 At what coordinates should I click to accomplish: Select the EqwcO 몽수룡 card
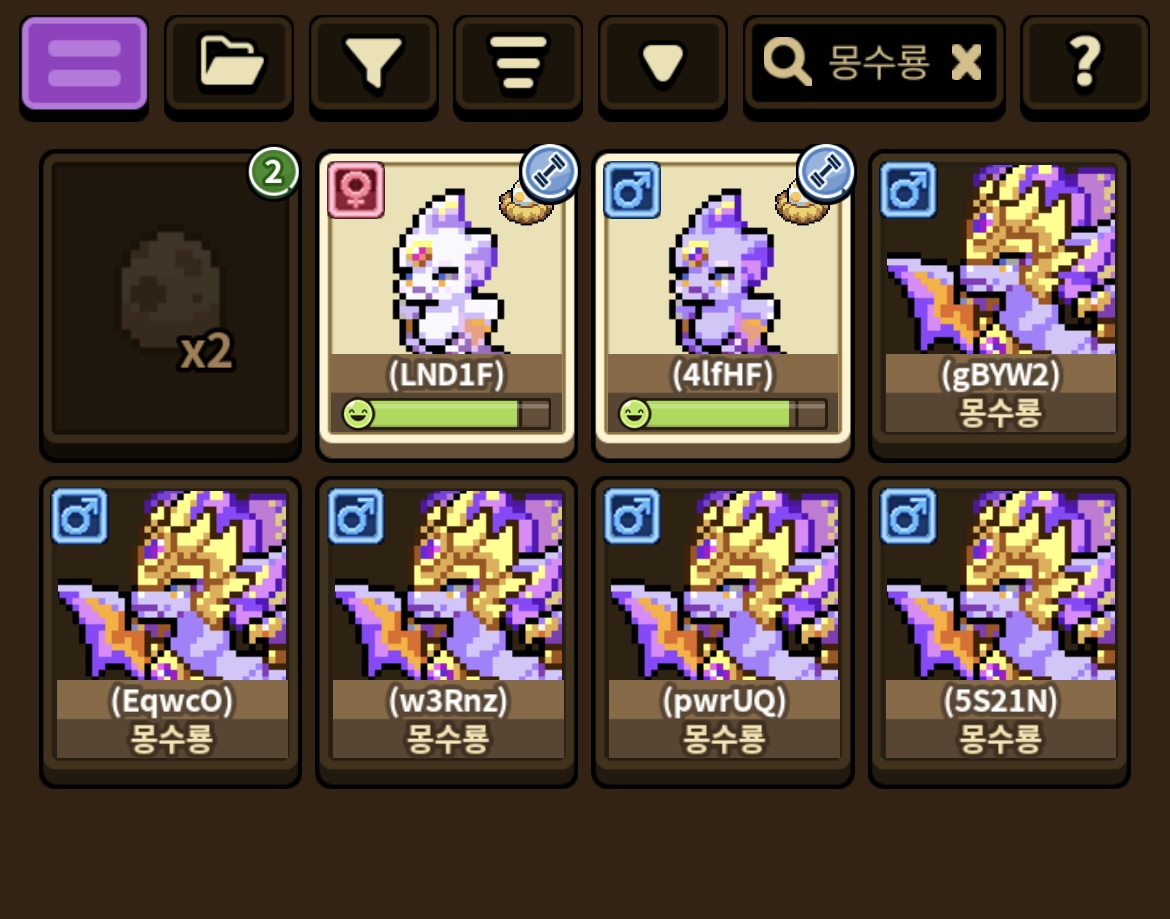click(171, 630)
